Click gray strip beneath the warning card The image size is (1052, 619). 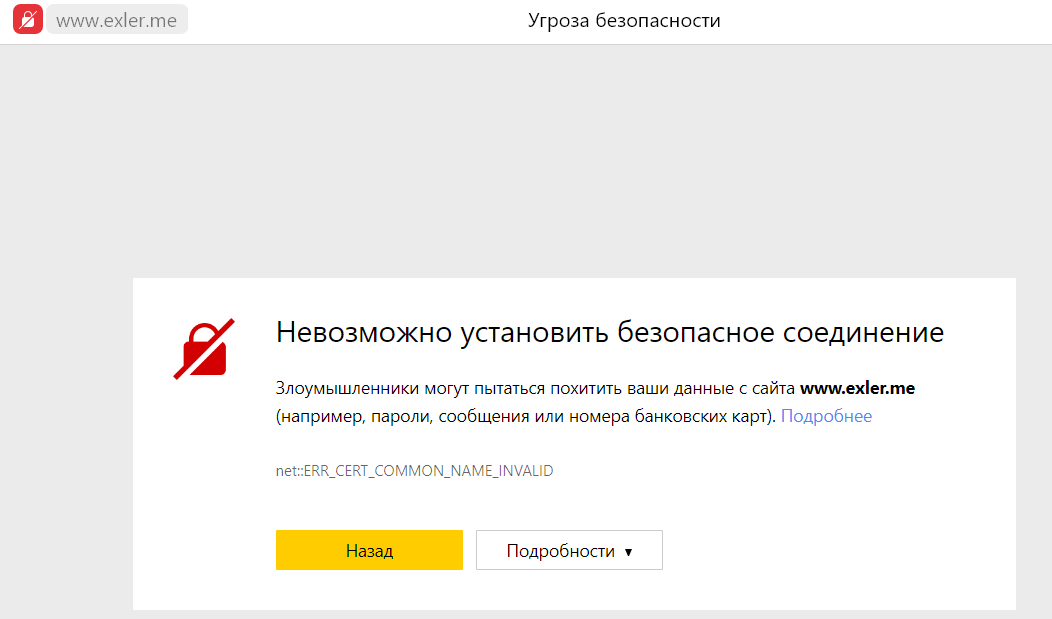[x=574, y=614]
